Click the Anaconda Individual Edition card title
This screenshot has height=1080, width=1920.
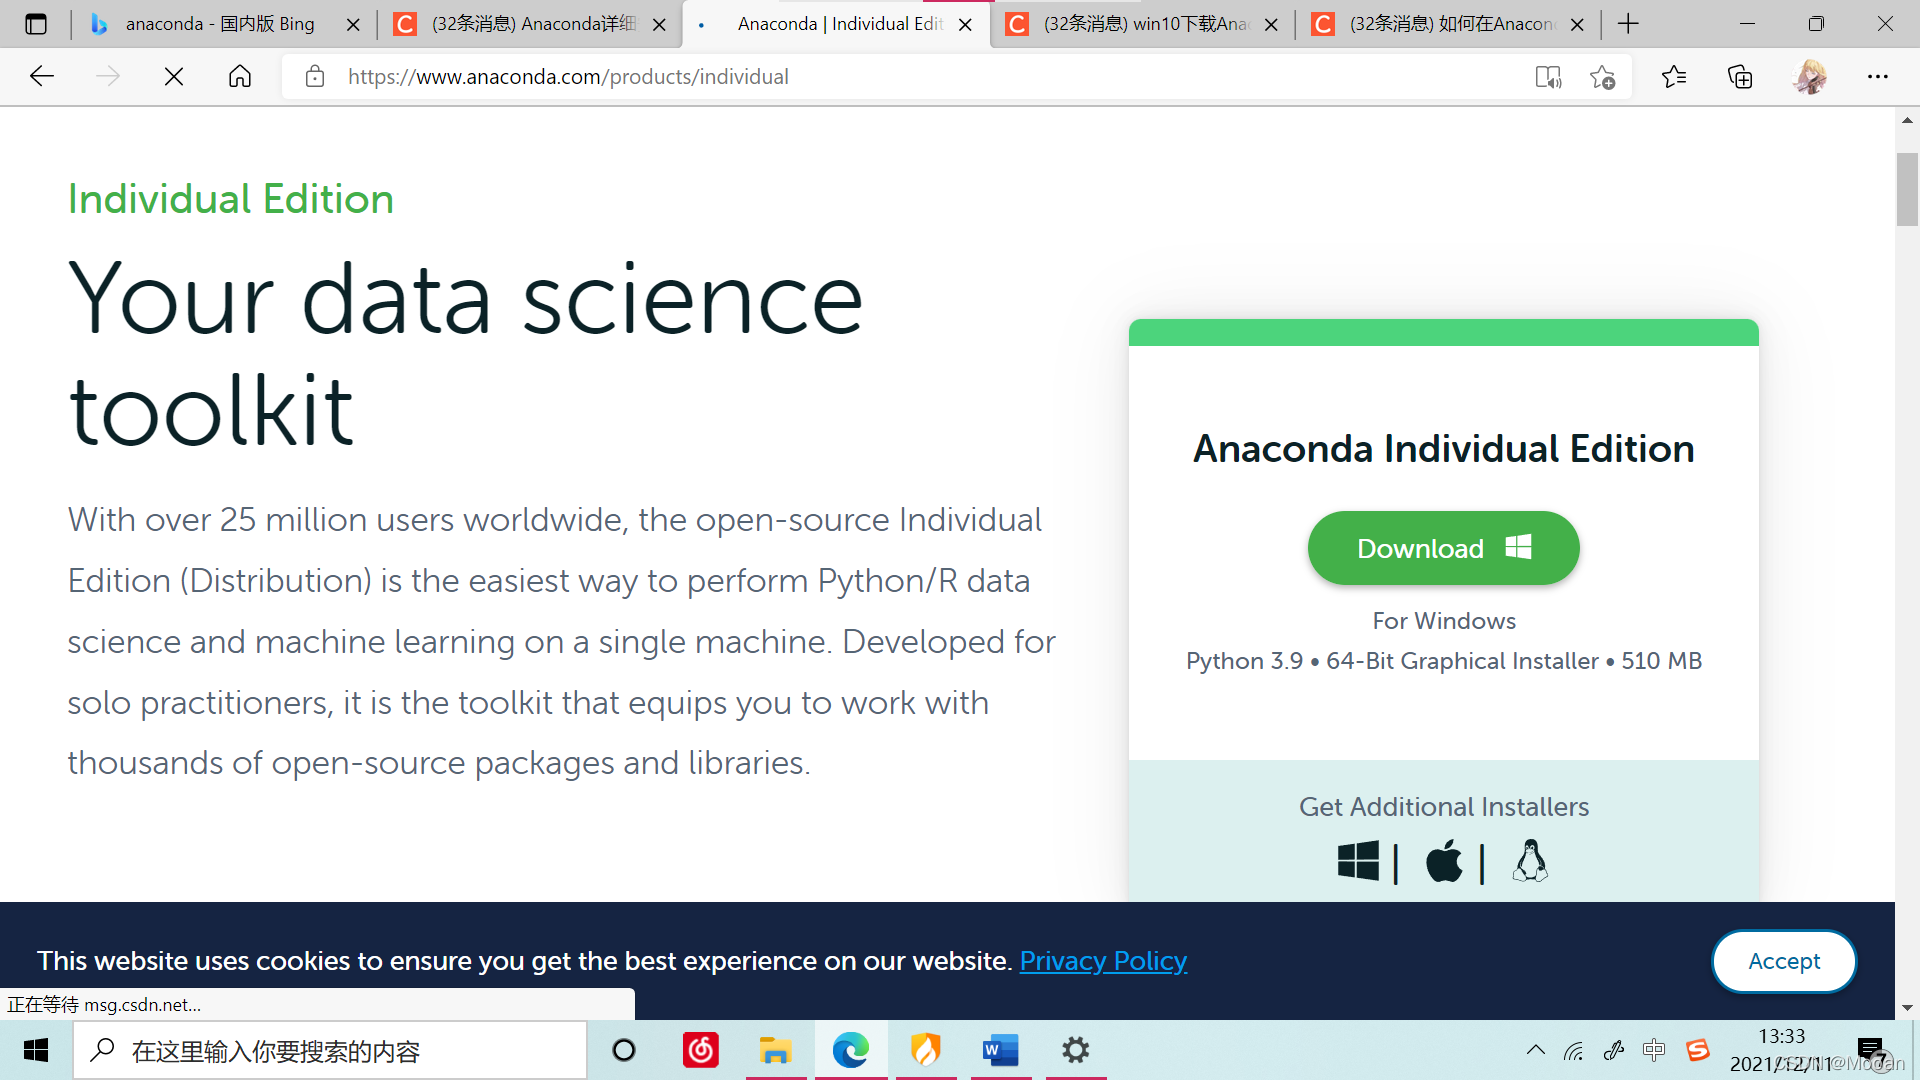pos(1443,449)
